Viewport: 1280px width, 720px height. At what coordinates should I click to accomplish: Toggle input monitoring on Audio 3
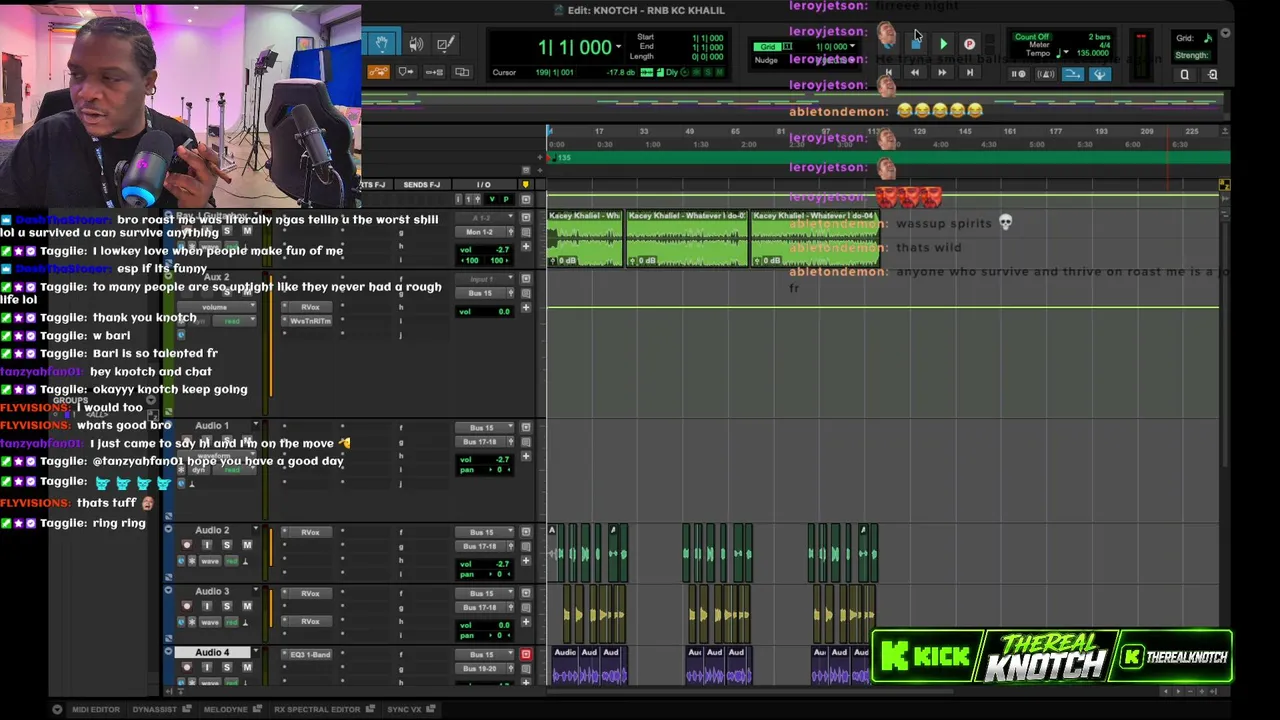tap(207, 606)
